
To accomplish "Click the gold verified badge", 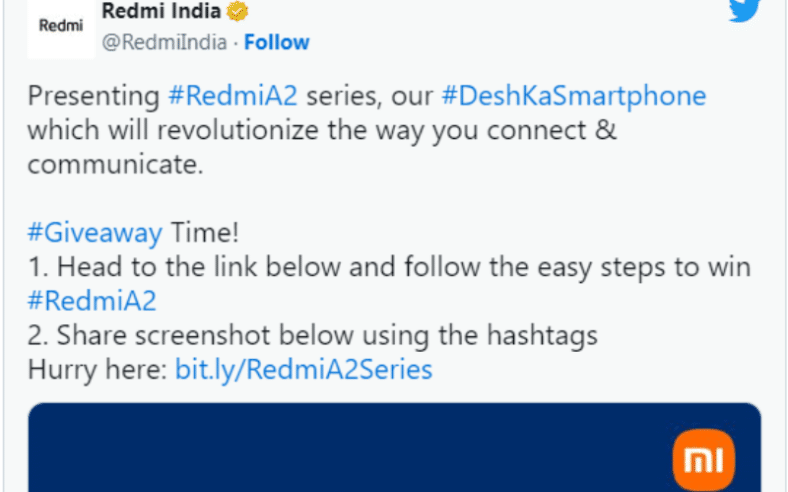I will click(x=237, y=12).
